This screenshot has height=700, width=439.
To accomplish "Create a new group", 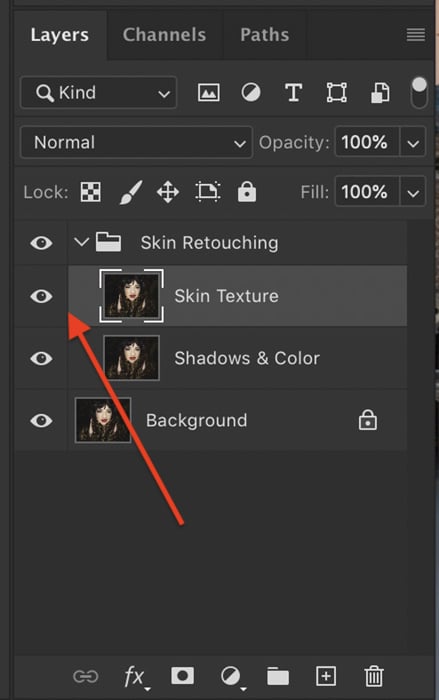I will click(278, 676).
